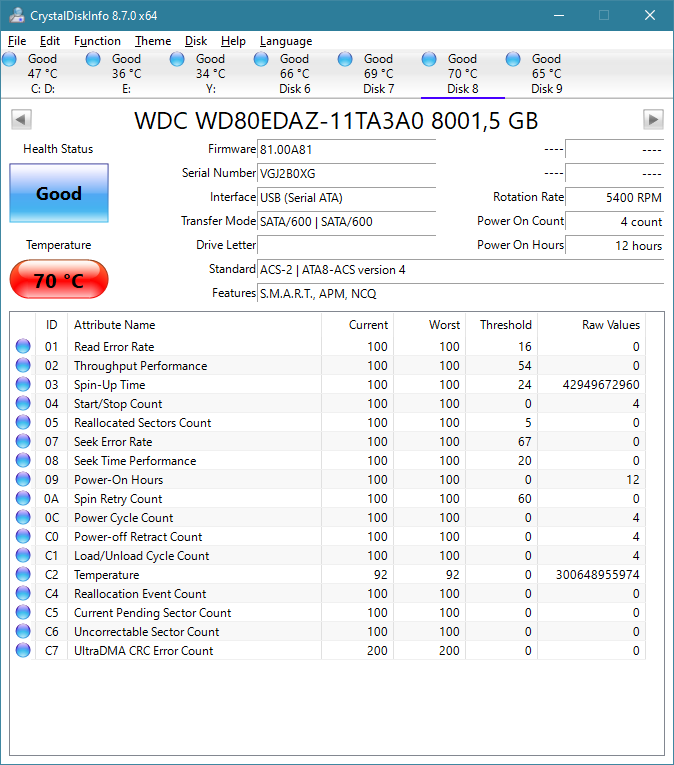Viewport: 674px width, 765px height.
Task: Click status icon of Seek Time Performance
Action: pyautogui.click(x=23, y=460)
